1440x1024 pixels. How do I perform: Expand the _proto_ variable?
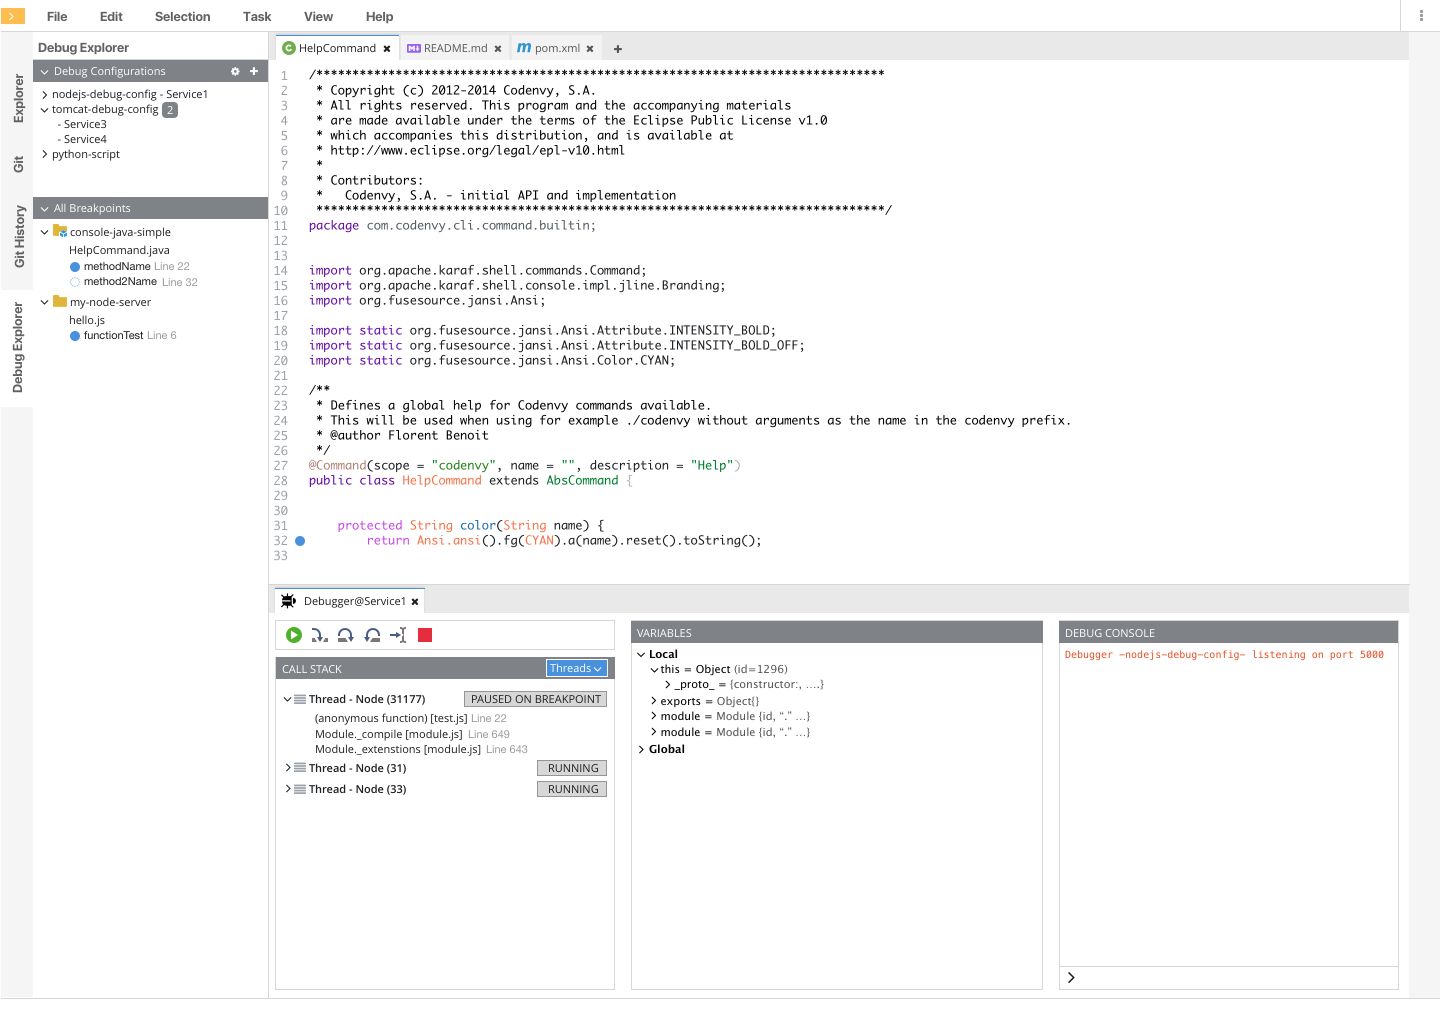668,685
